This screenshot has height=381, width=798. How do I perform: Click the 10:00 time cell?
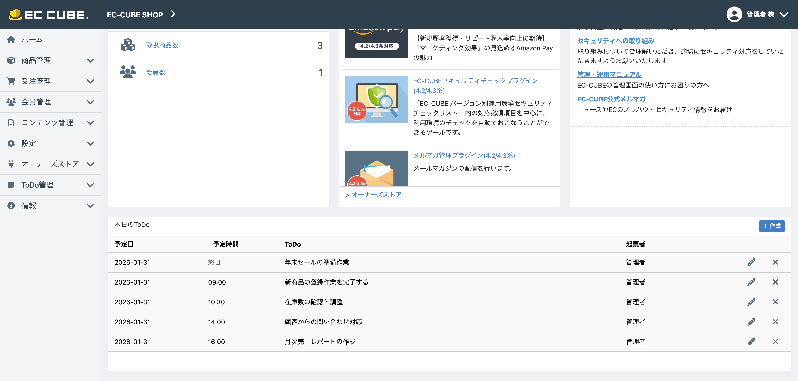[217, 302]
